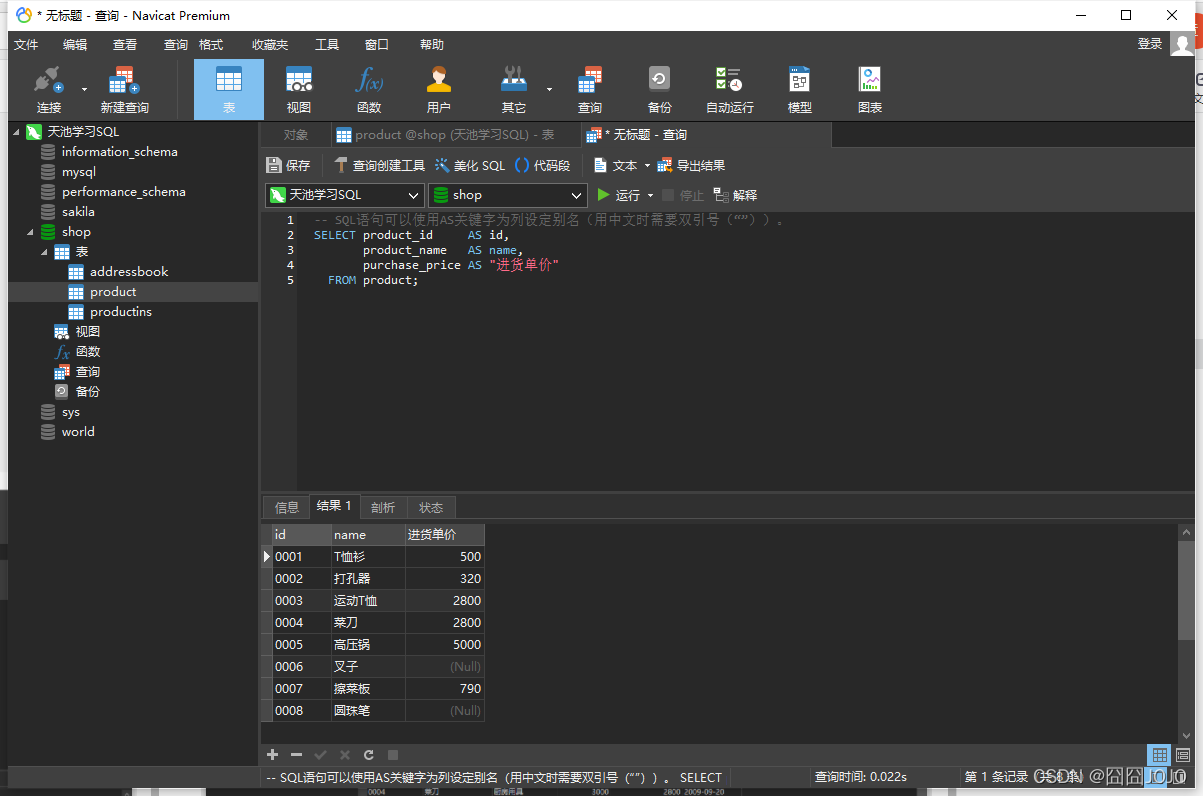Open the 收藏夹 favorites menu
Viewport: 1203px width, 796px height.
tap(270, 44)
